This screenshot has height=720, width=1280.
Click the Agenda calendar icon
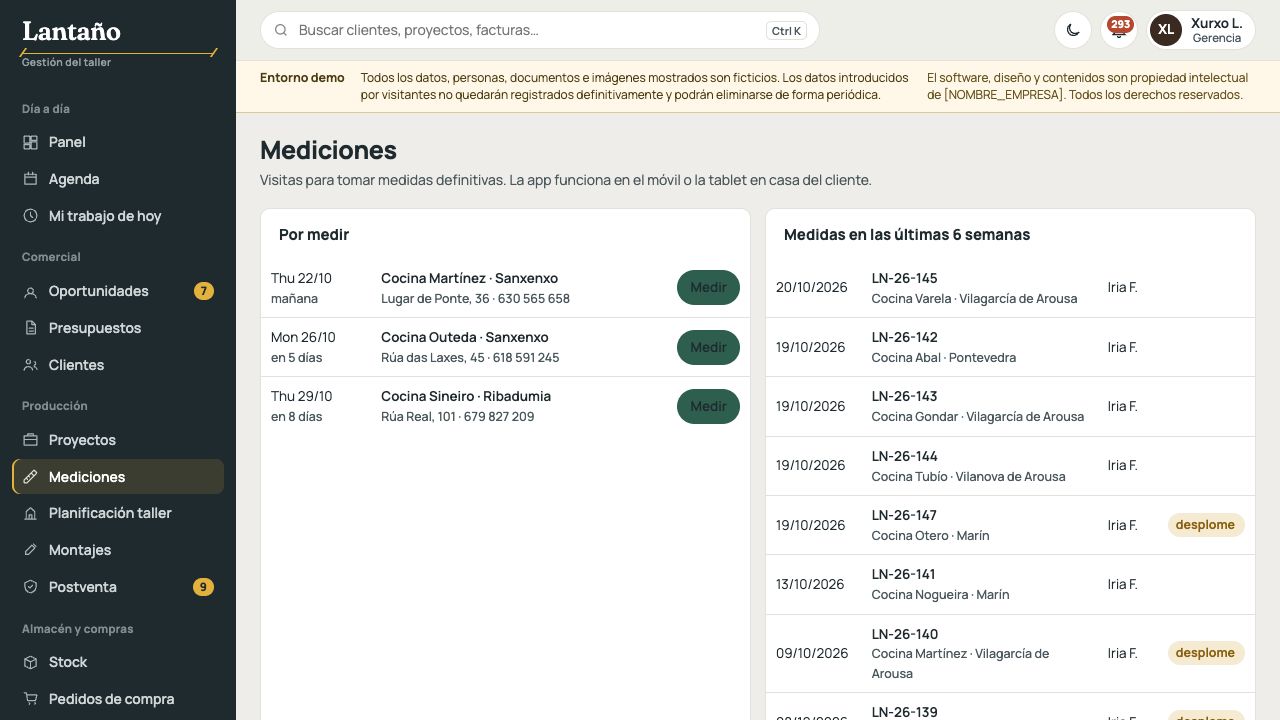30,179
